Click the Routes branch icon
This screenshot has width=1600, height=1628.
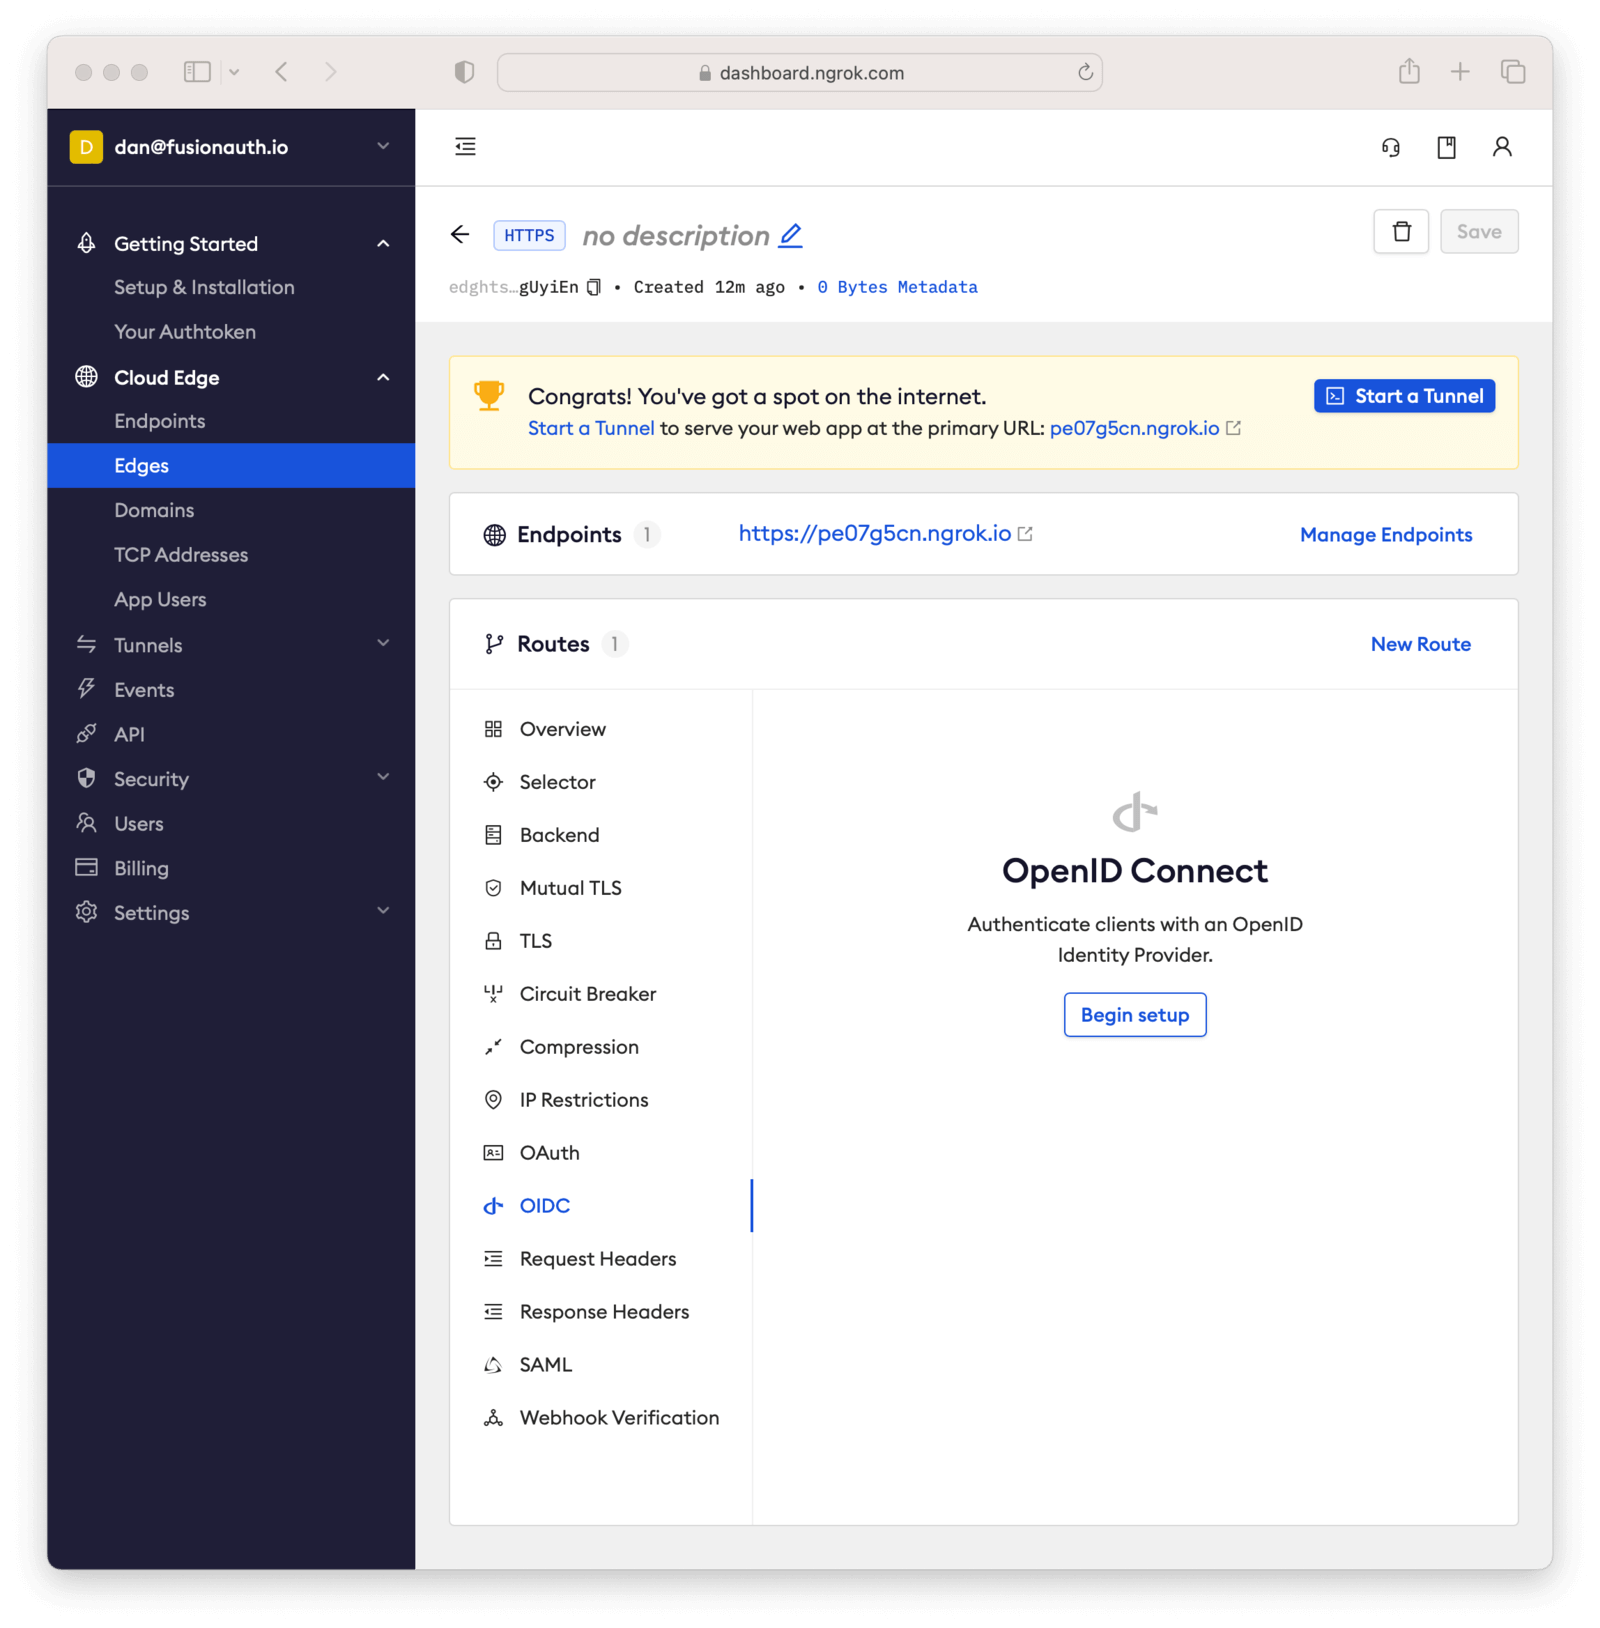pyautogui.click(x=494, y=644)
